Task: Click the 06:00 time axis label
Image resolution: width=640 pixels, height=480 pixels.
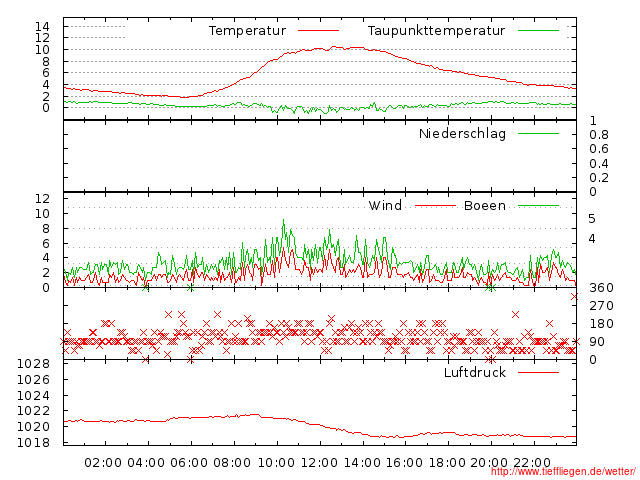Action: click(189, 463)
